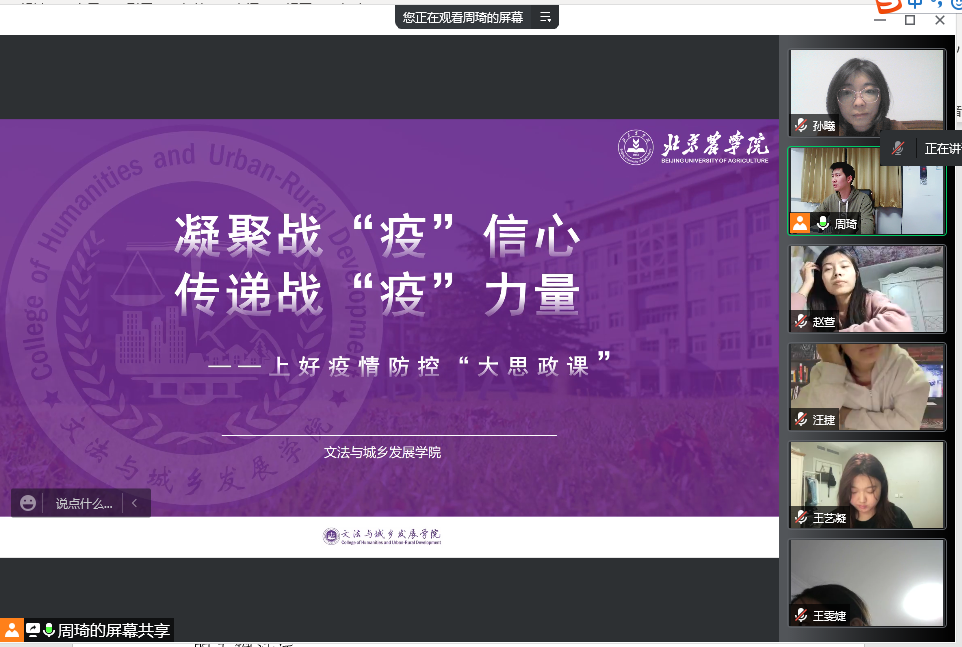Click 汪婕's muted microphone icon
Screen dimensions: 962x647
point(801,419)
